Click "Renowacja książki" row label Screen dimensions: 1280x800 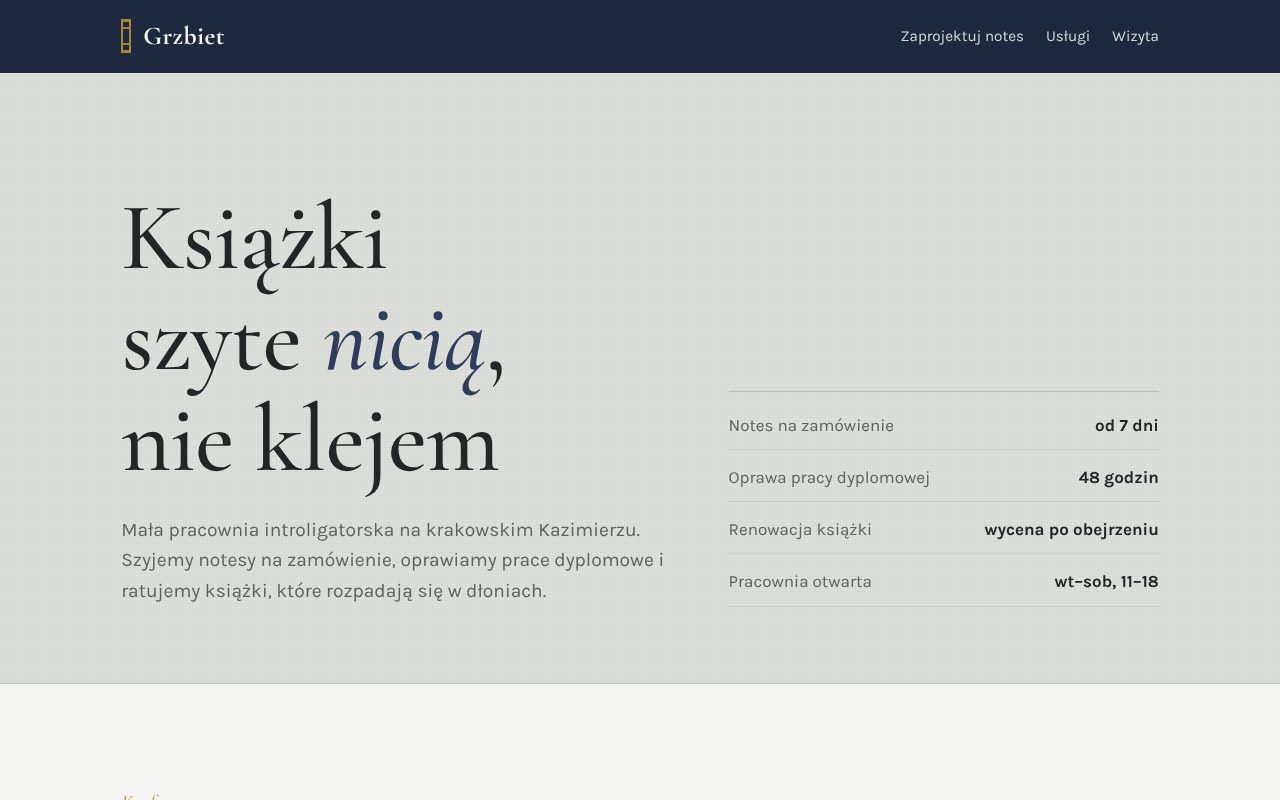tap(800, 529)
